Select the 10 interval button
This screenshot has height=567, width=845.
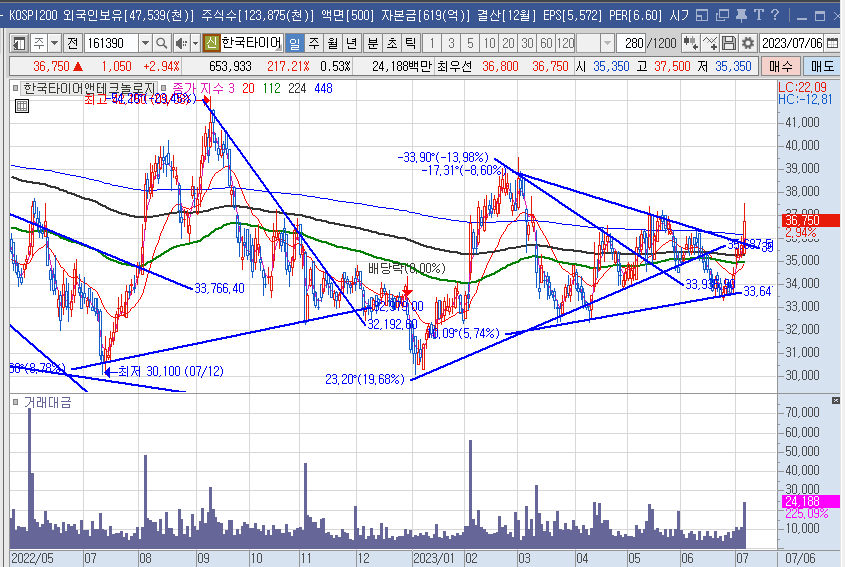click(489, 43)
